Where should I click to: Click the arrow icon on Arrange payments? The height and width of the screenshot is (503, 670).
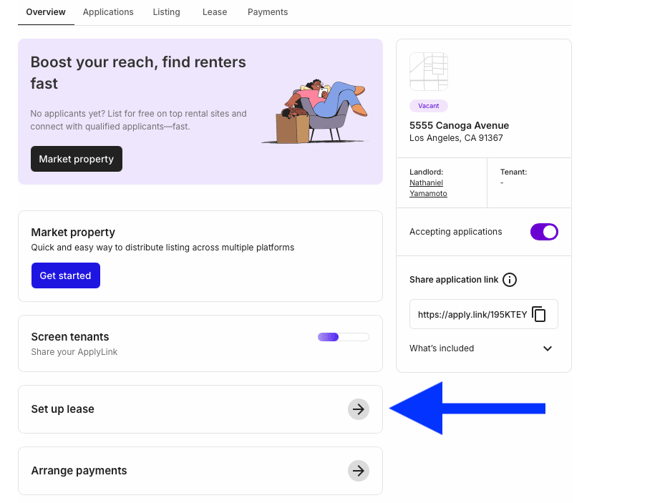(x=358, y=471)
